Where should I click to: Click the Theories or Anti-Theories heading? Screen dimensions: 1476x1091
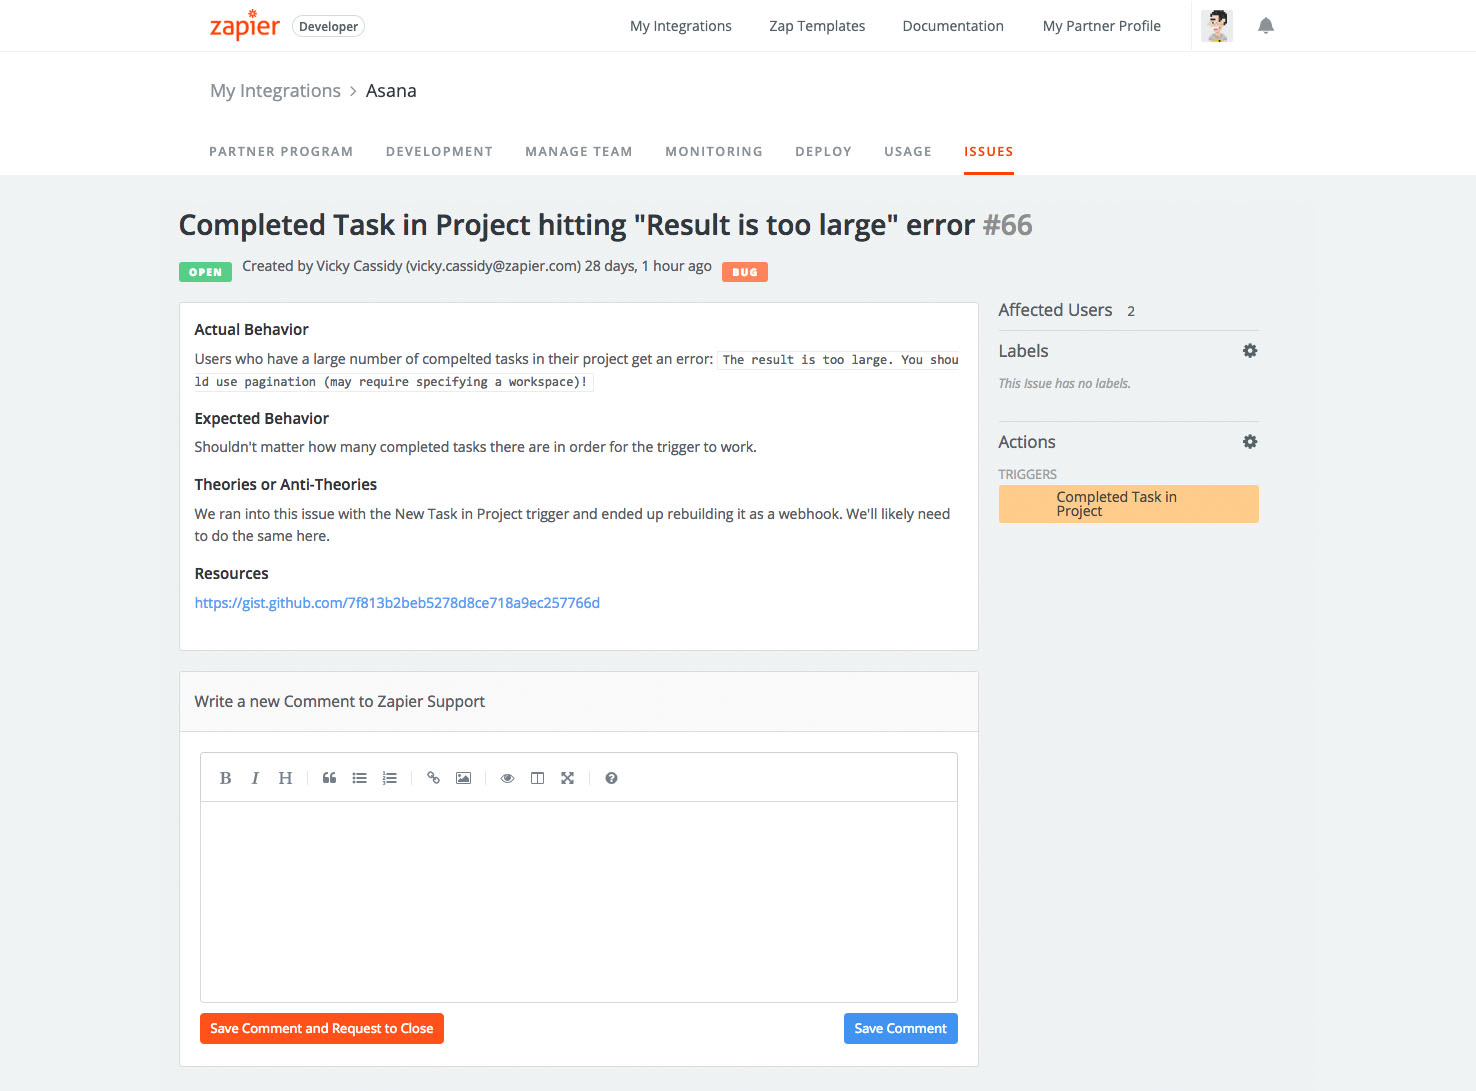[285, 484]
